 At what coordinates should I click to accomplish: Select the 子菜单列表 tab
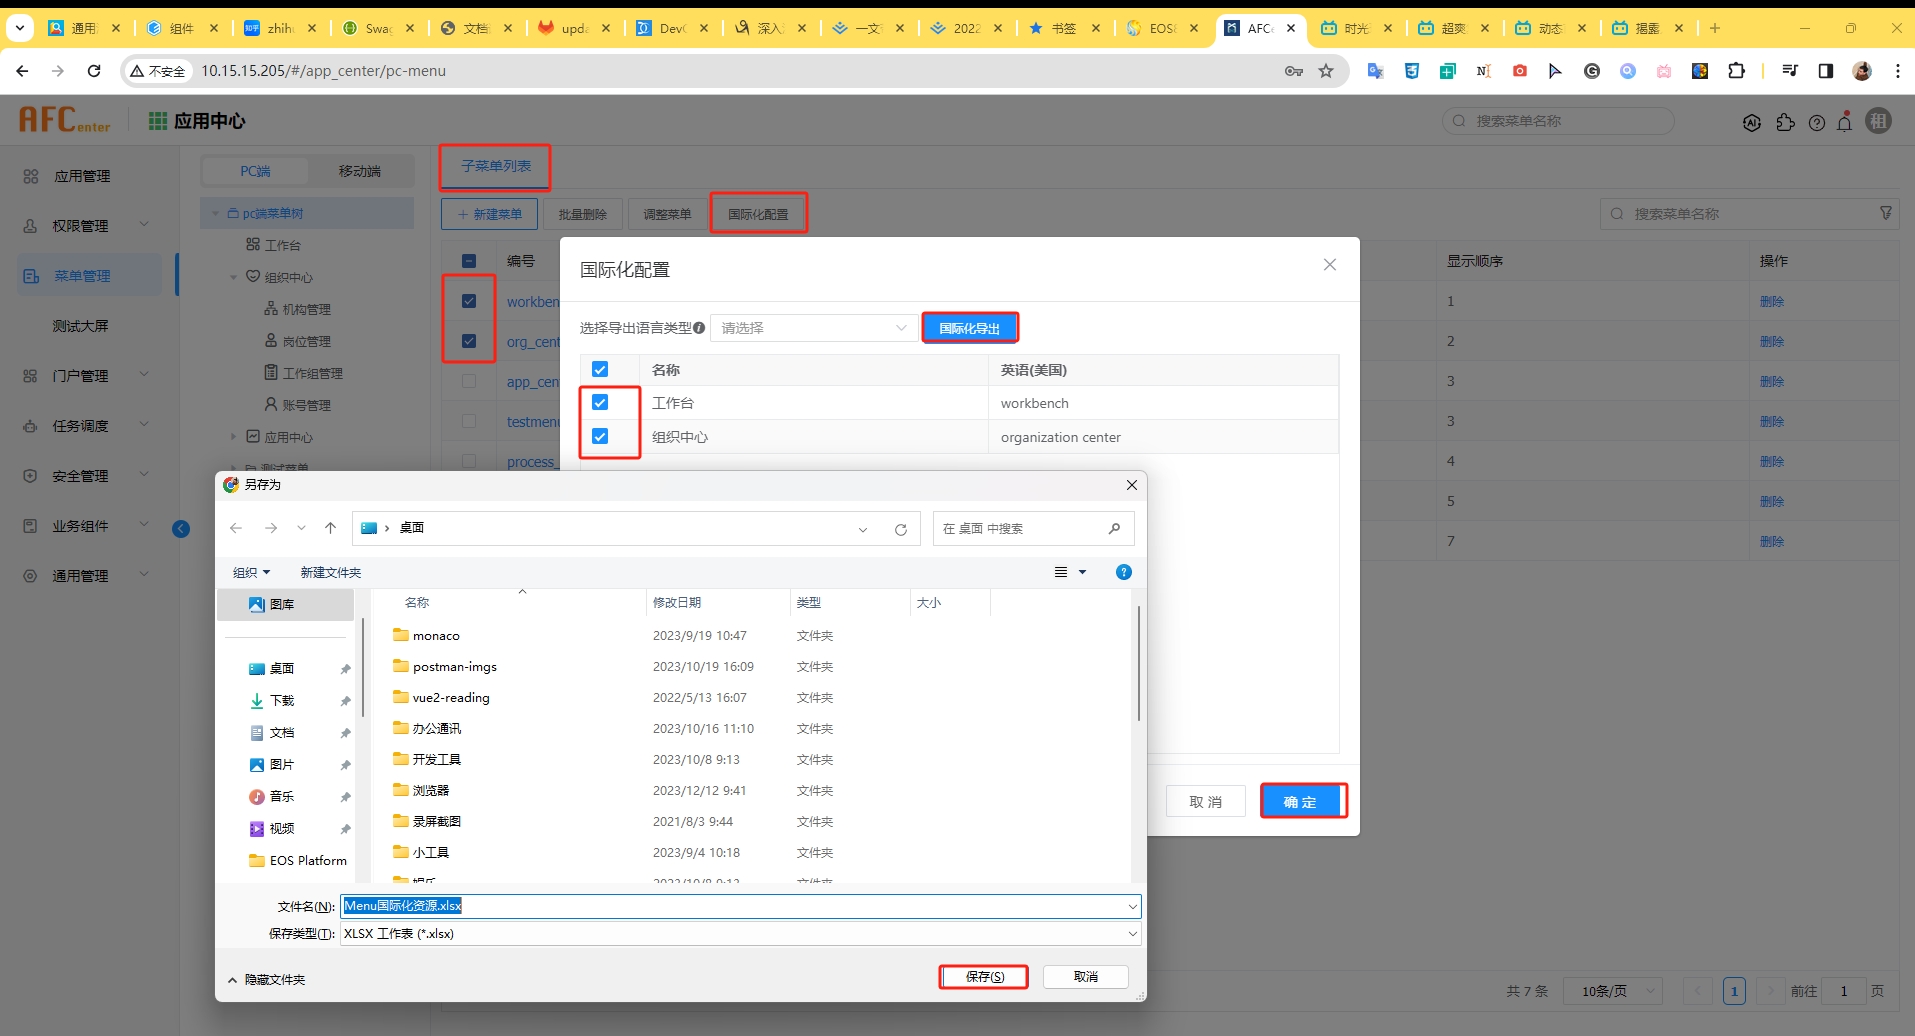(x=496, y=166)
